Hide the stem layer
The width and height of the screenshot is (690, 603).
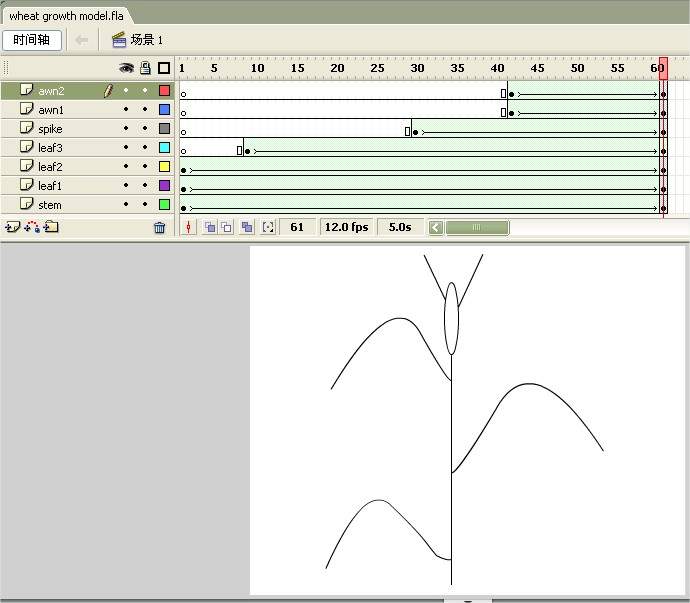[126, 204]
